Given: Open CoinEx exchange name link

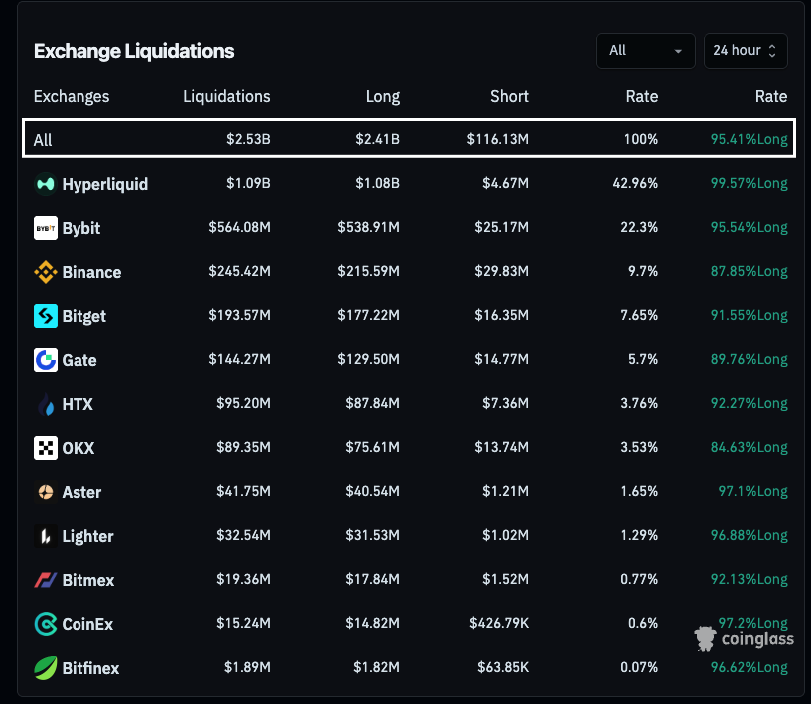Looking at the screenshot, I should (87, 624).
